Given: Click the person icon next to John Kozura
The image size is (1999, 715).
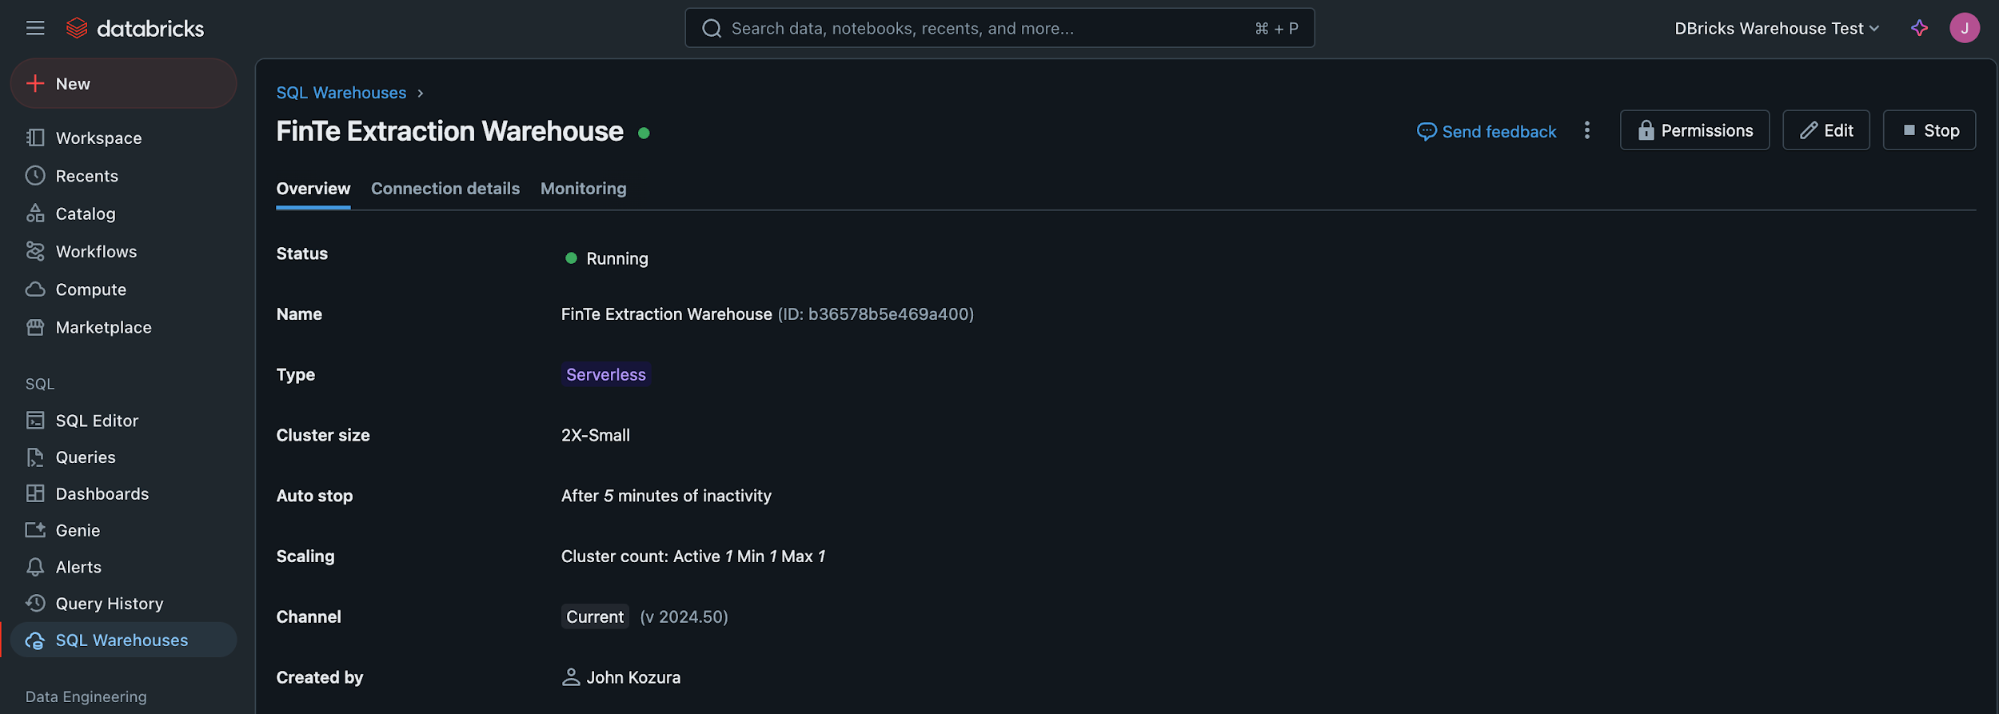Looking at the screenshot, I should pyautogui.click(x=570, y=677).
